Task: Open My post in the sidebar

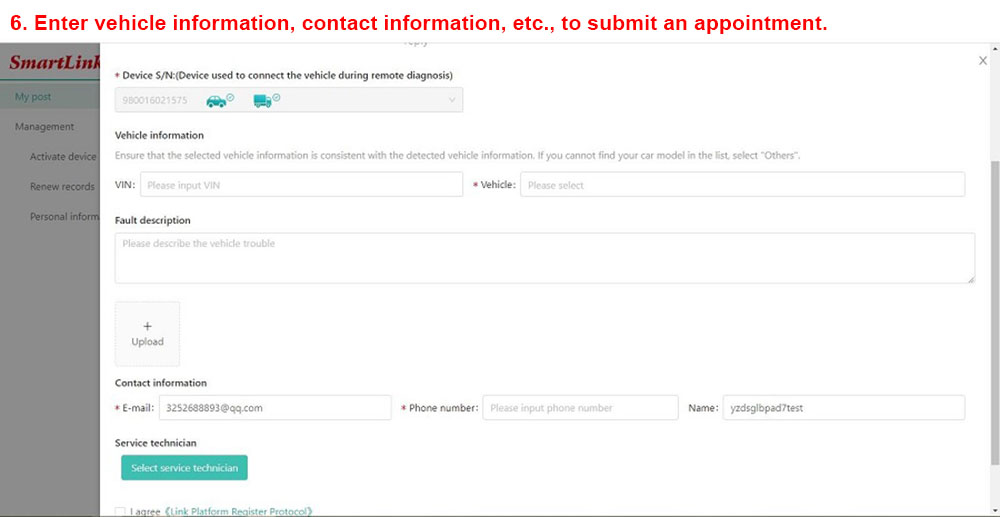Action: [33, 97]
